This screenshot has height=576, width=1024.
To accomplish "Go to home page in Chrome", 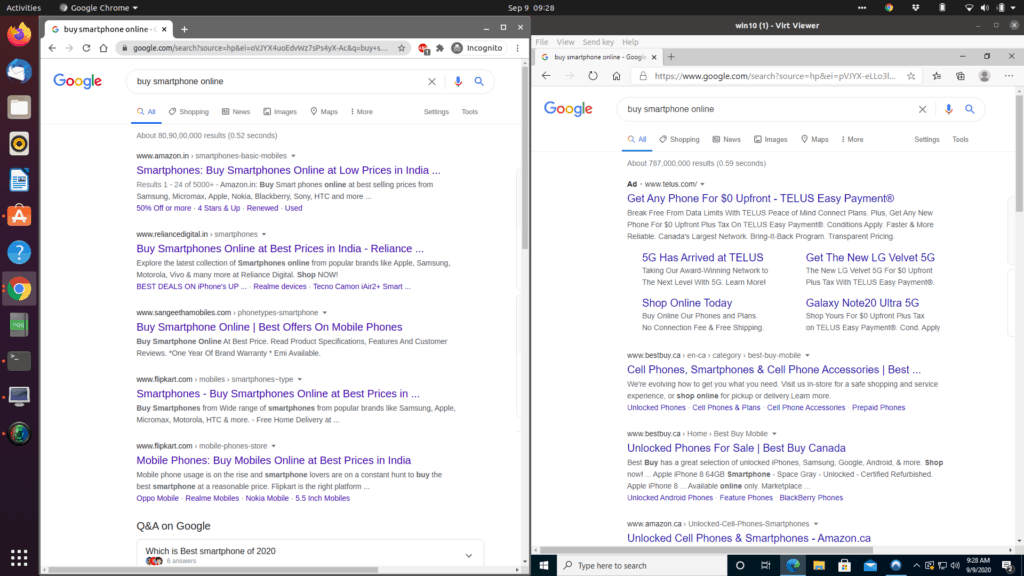I will coord(103,48).
